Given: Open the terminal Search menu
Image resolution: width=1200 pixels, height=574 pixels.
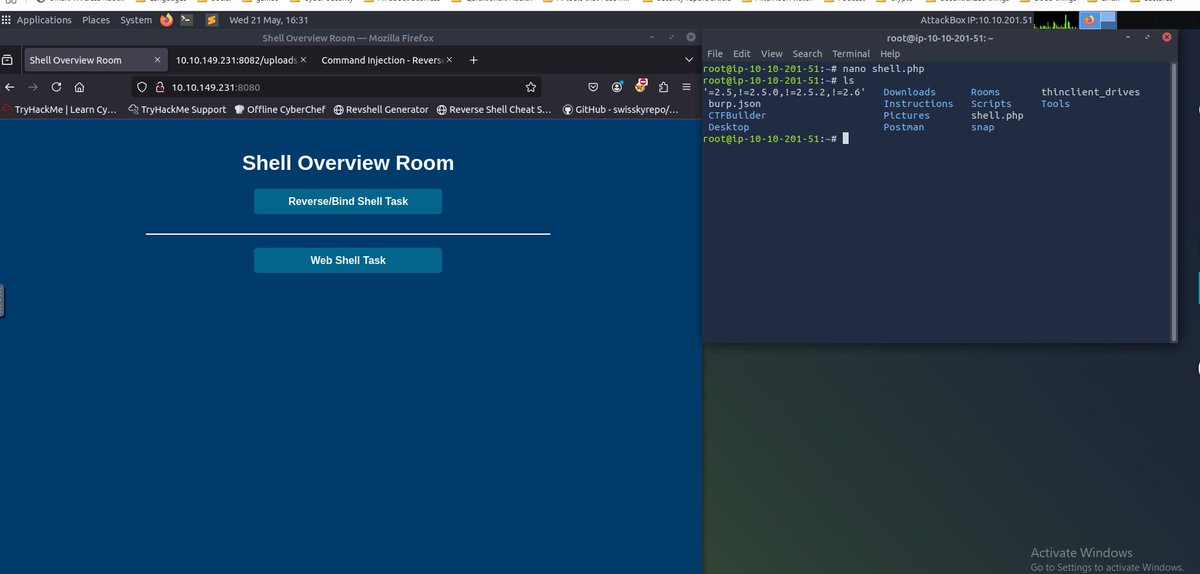Looking at the screenshot, I should [x=807, y=54].
